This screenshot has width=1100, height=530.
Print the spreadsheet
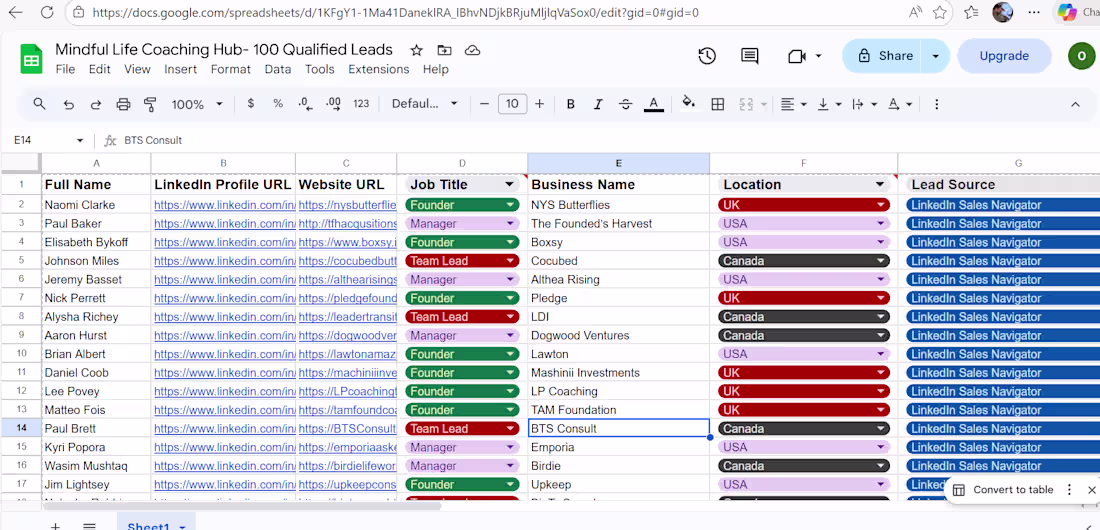click(x=123, y=104)
